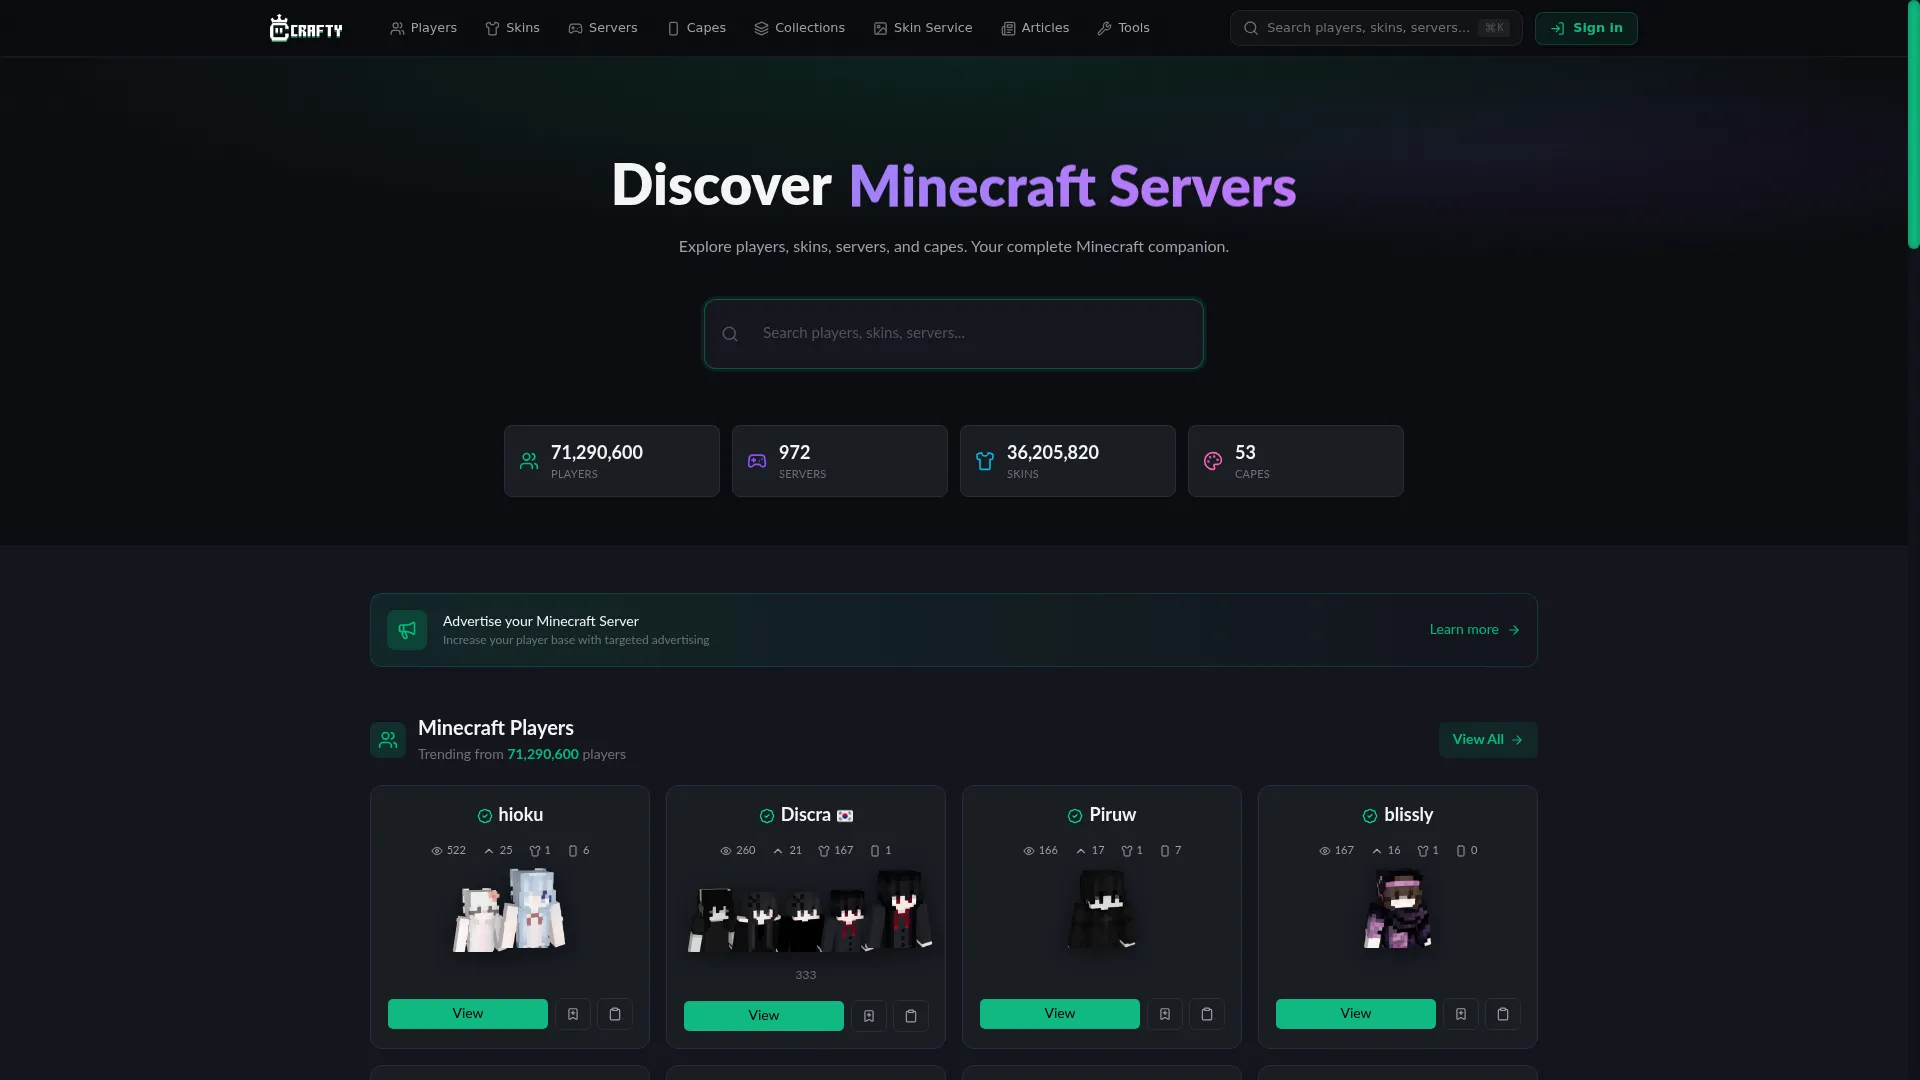Click Piruw's 7 capes icon
Viewport: 1920px width, 1080px height.
[x=1165, y=851]
